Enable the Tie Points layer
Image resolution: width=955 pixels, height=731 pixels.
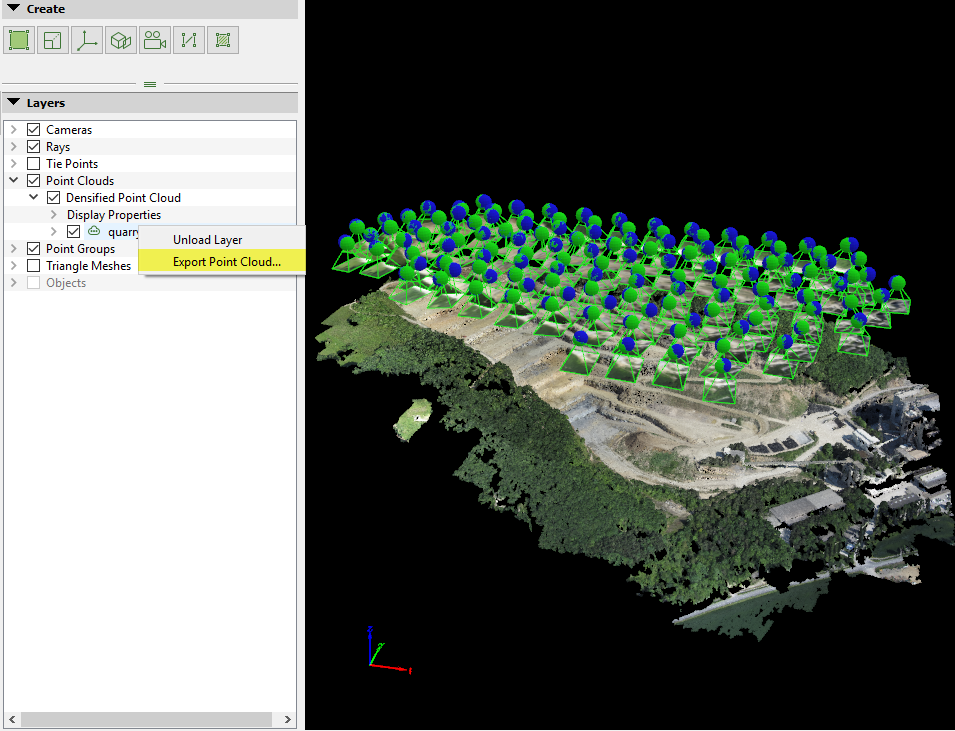pyautogui.click(x=34, y=163)
